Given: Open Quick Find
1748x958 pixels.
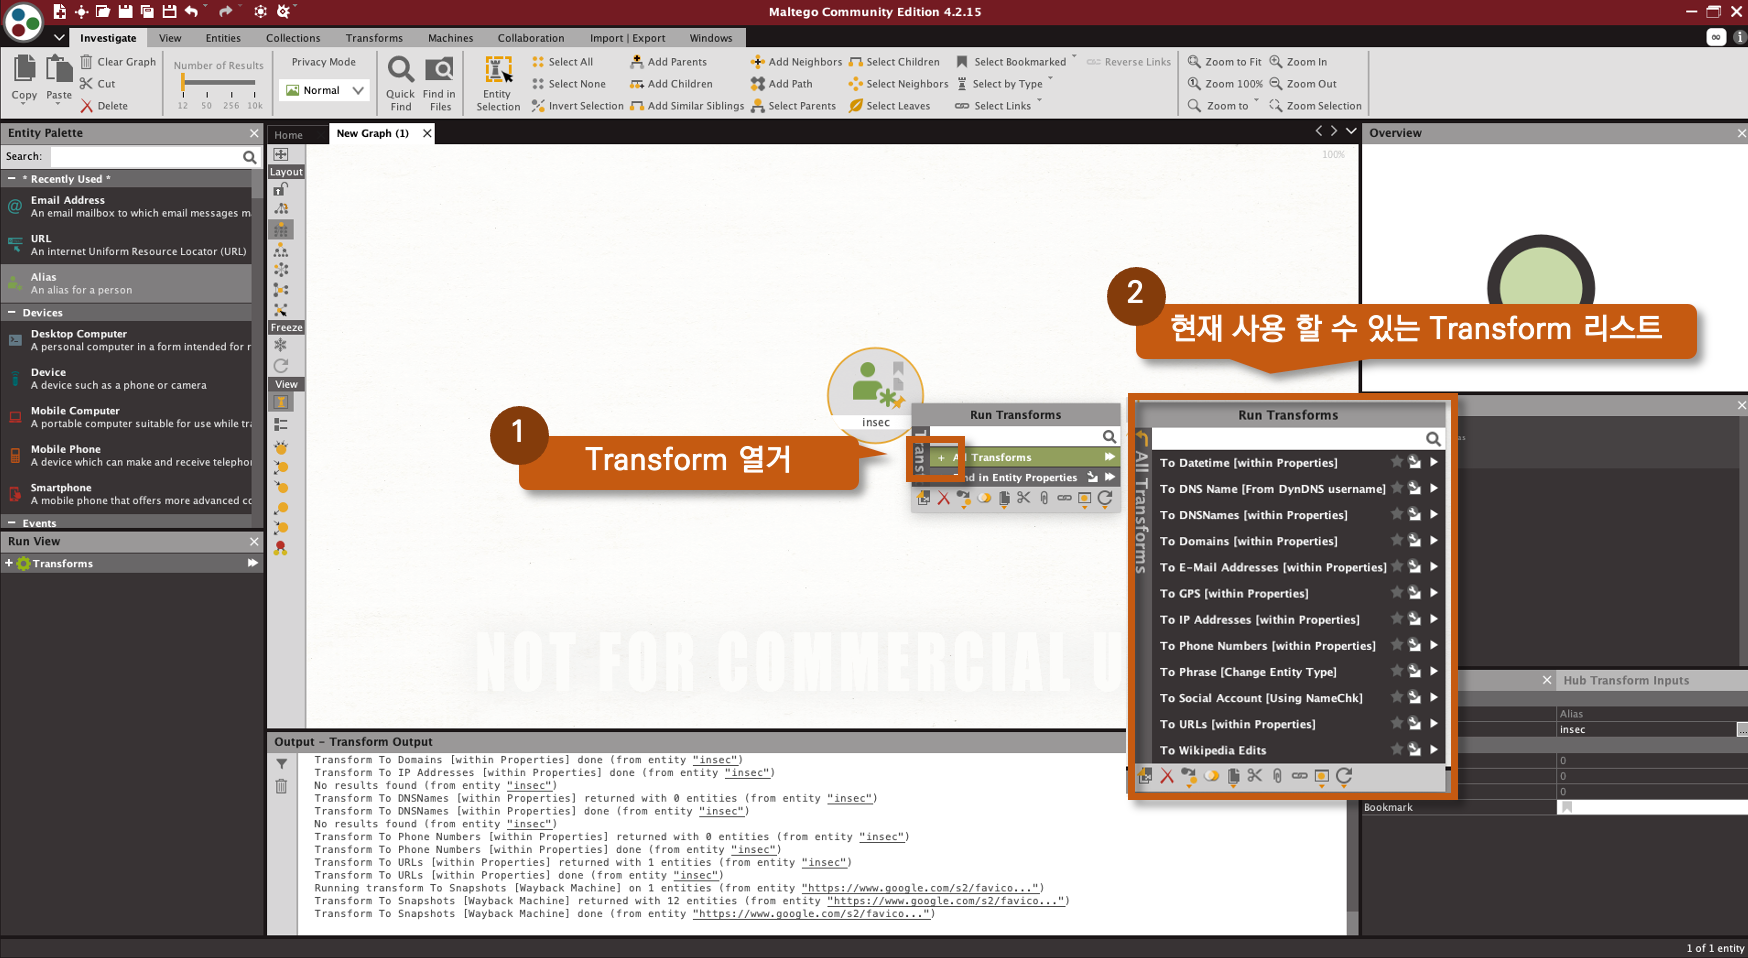Looking at the screenshot, I should [400, 83].
